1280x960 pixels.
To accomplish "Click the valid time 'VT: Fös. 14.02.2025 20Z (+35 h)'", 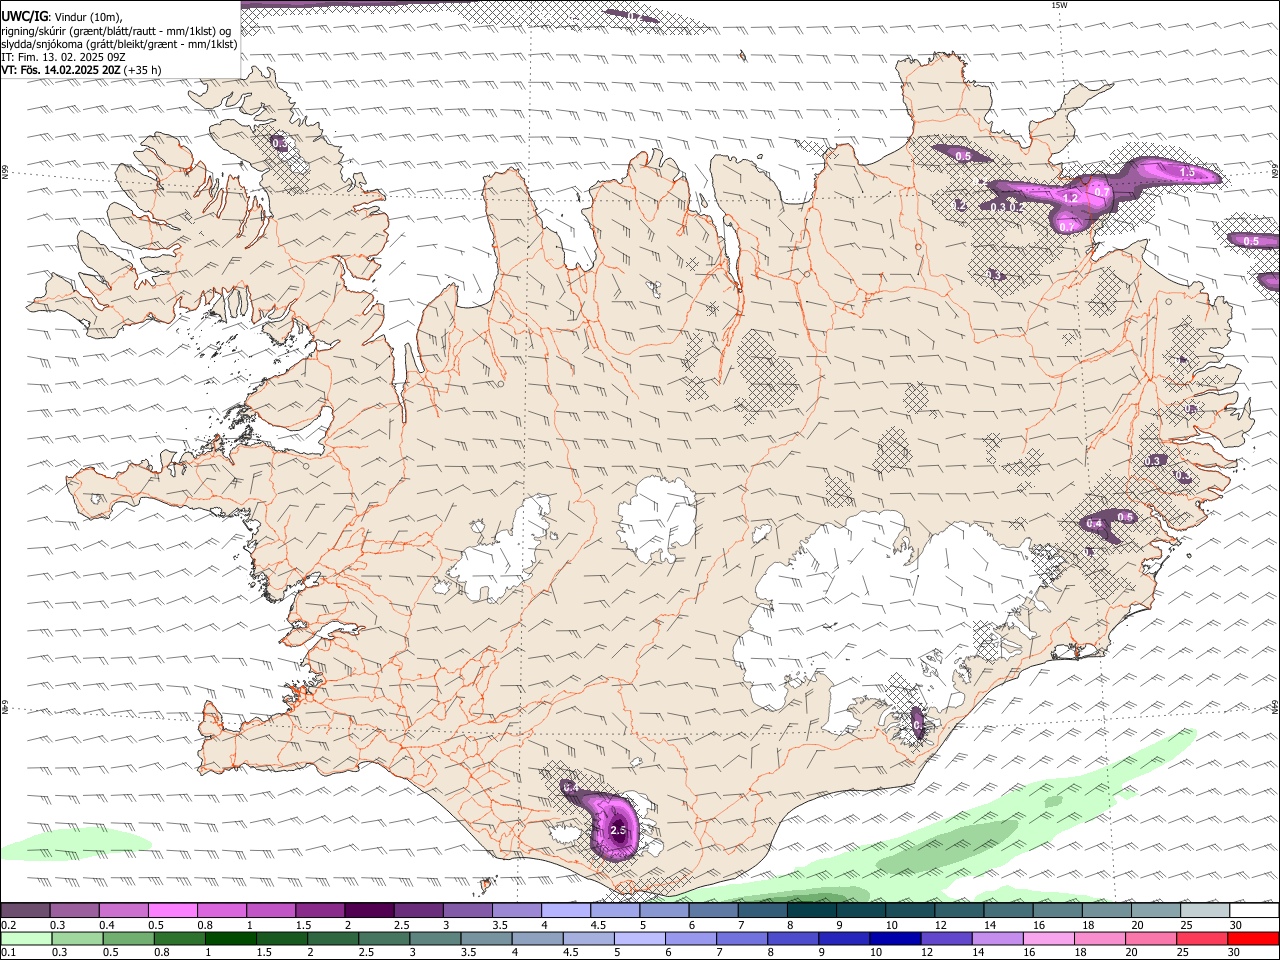I will (x=81, y=70).
